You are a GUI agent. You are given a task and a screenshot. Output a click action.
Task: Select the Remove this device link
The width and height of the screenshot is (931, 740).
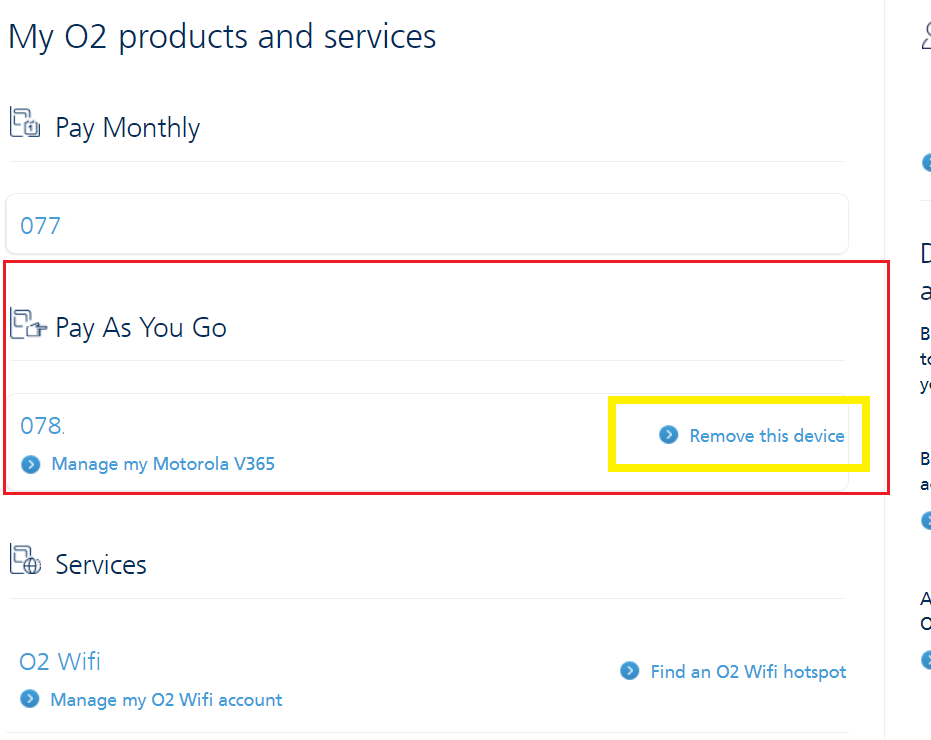[767, 436]
